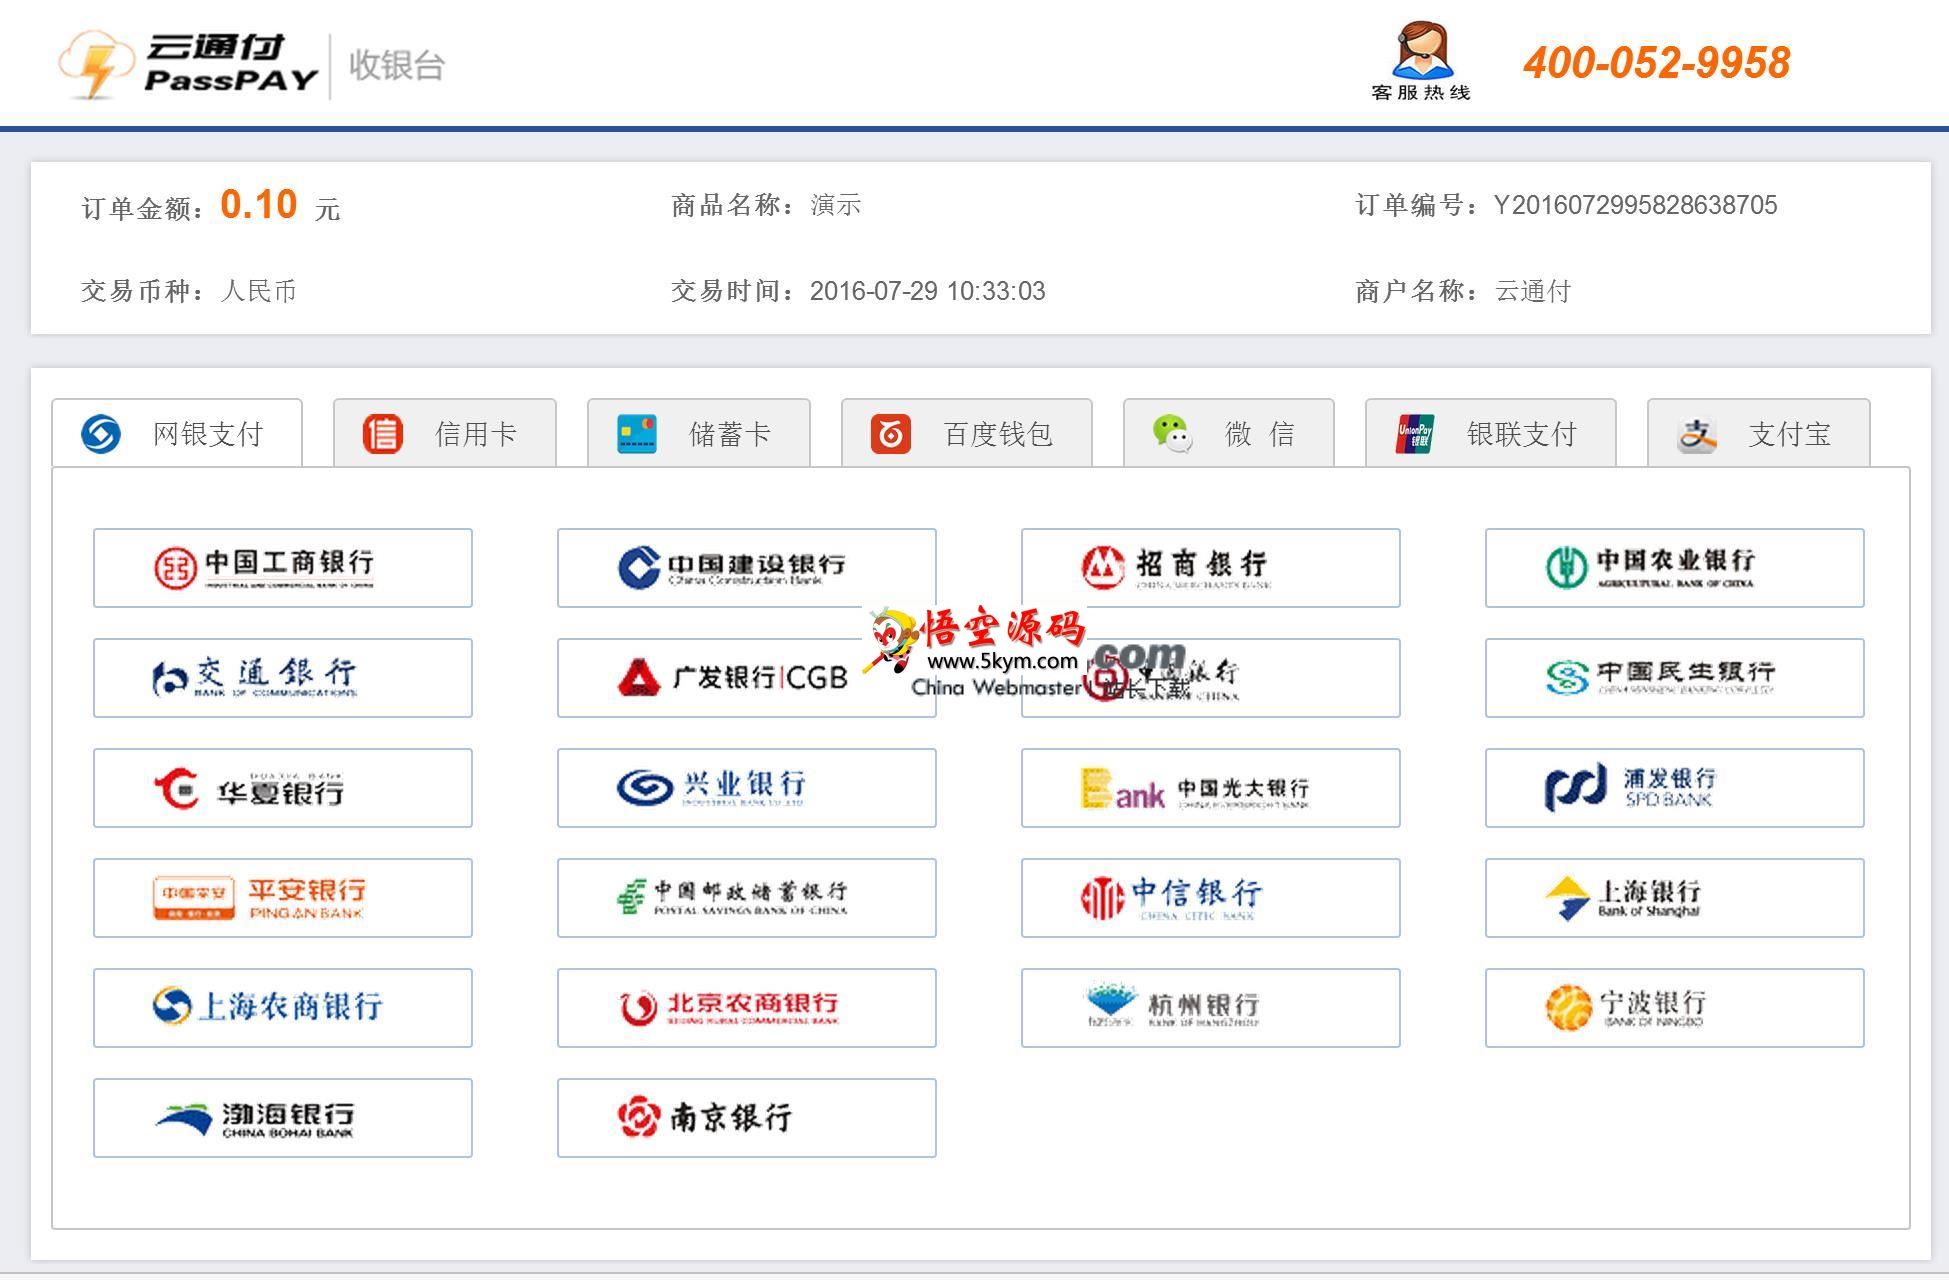The height and width of the screenshot is (1280, 1949).
Task: Pick 杭州银行 bank option
Action: pyautogui.click(x=1211, y=1008)
